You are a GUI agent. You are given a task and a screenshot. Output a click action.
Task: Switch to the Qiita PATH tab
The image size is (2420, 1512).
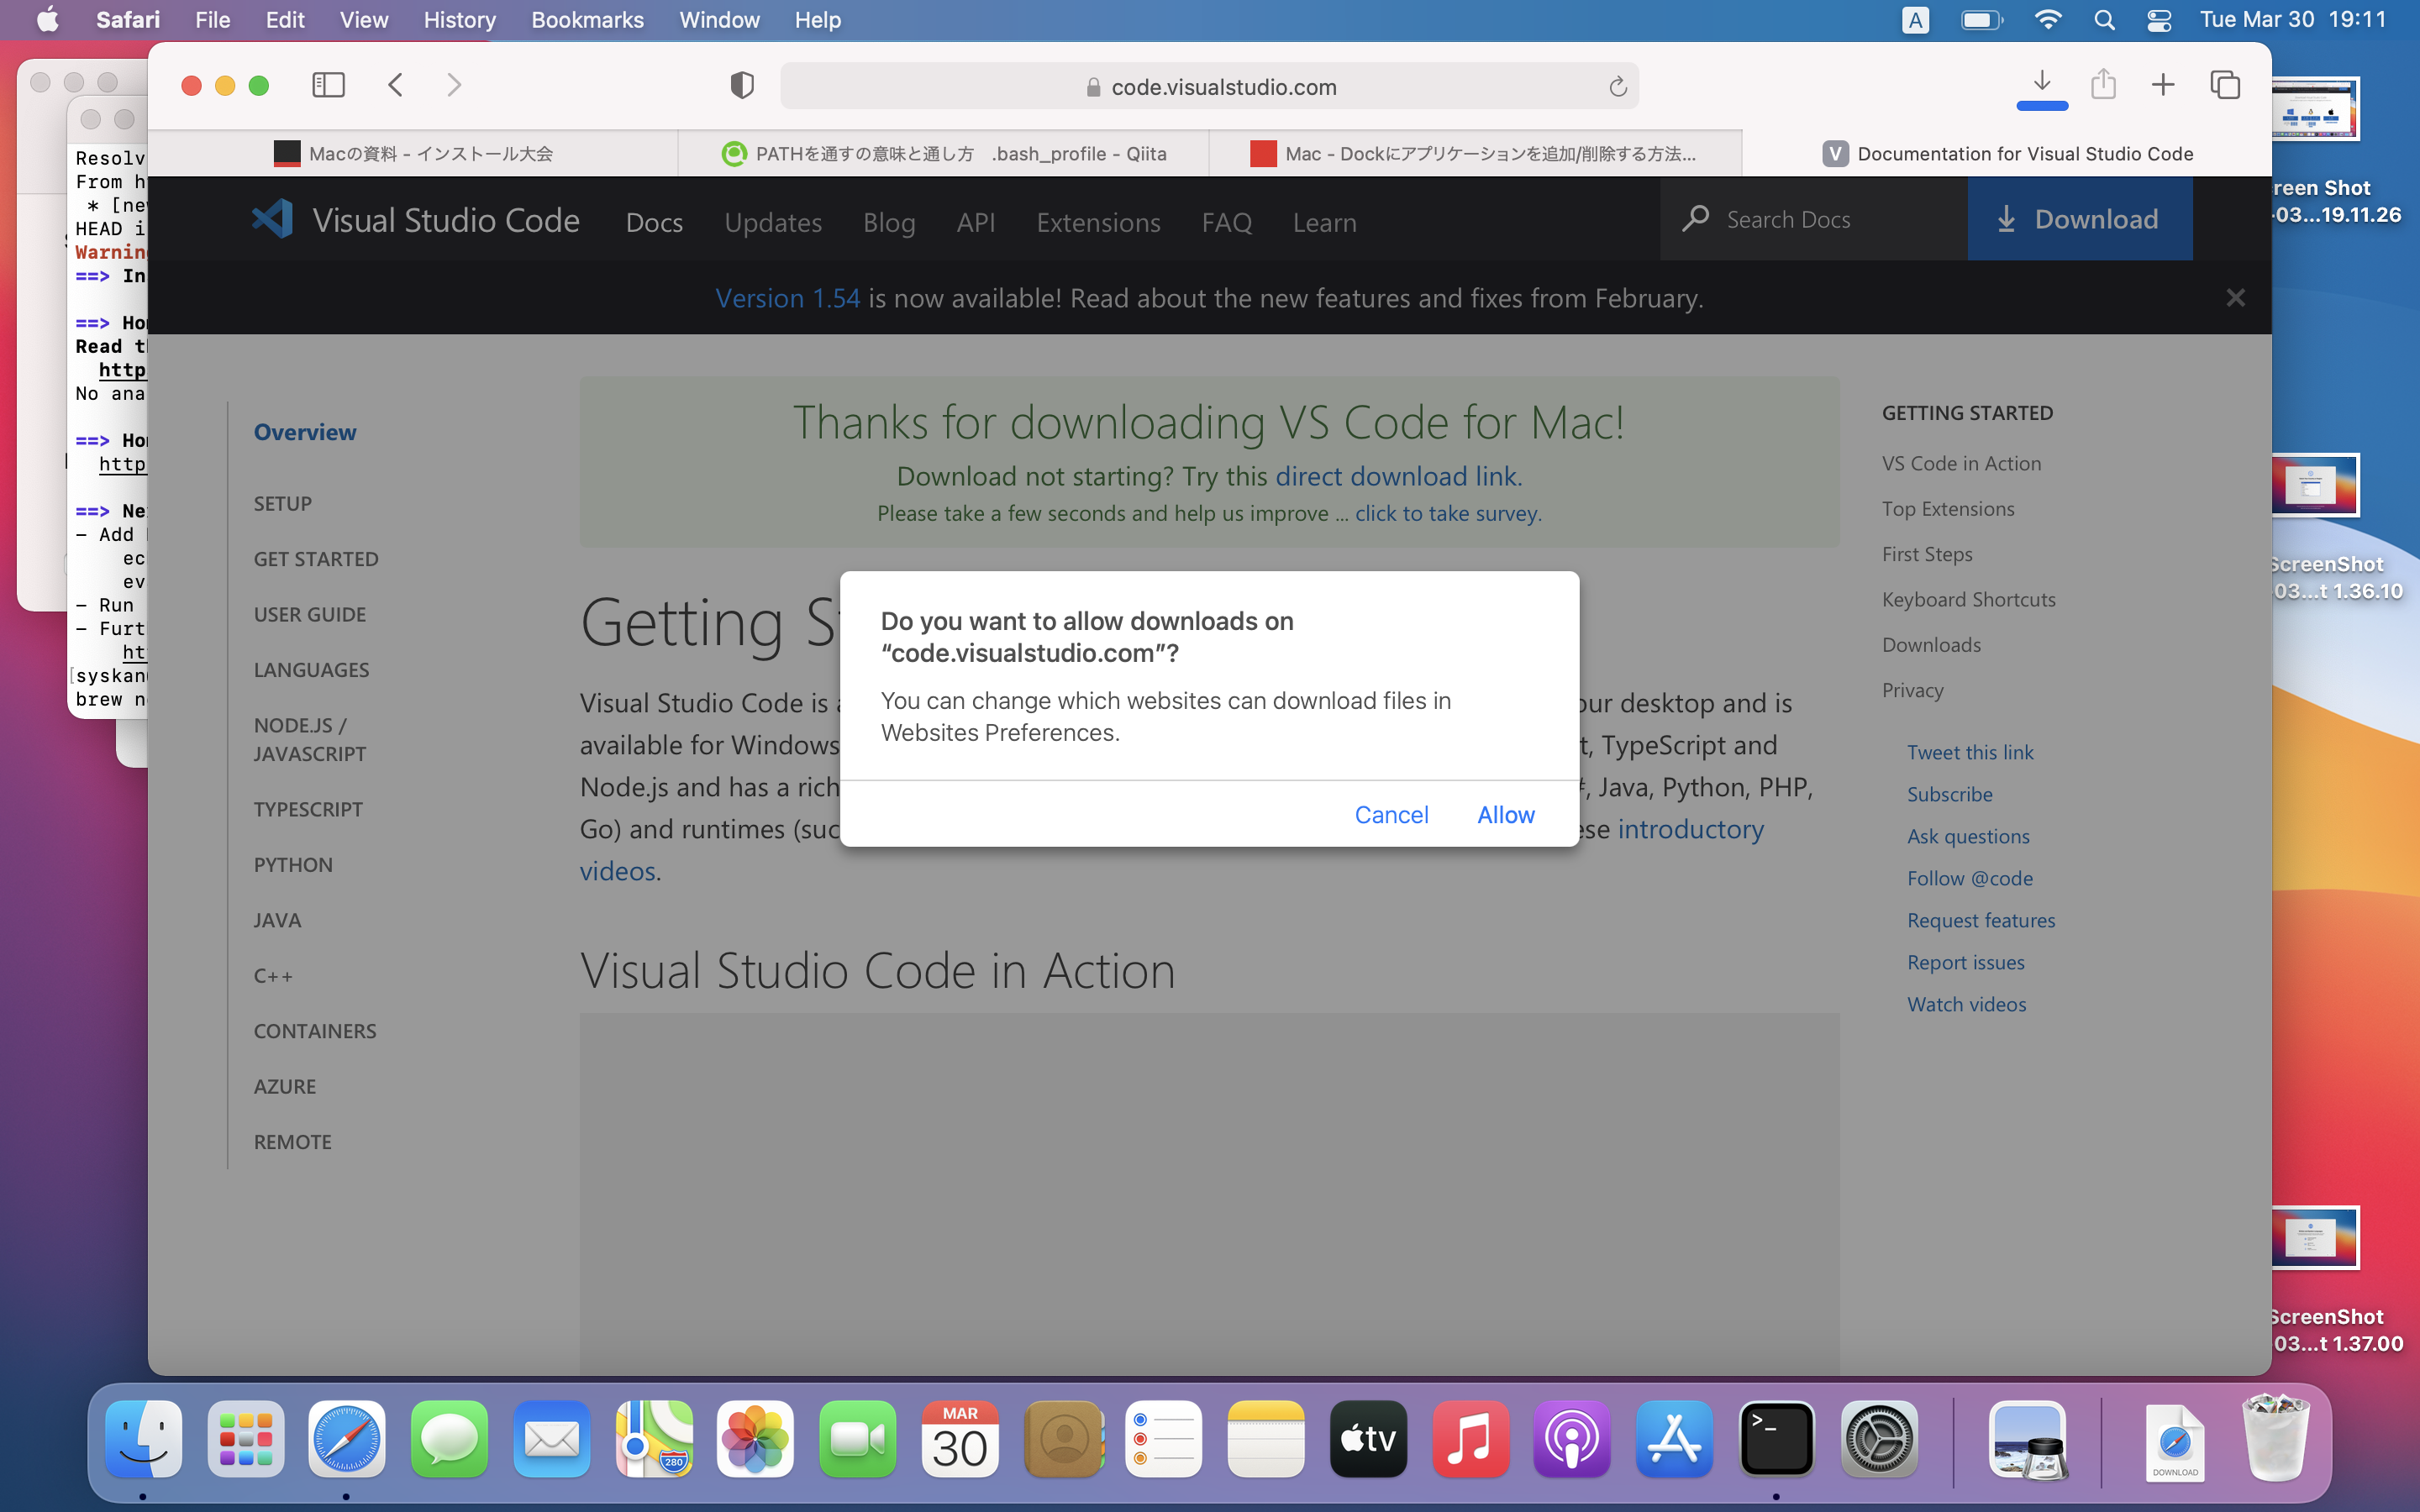(943, 154)
